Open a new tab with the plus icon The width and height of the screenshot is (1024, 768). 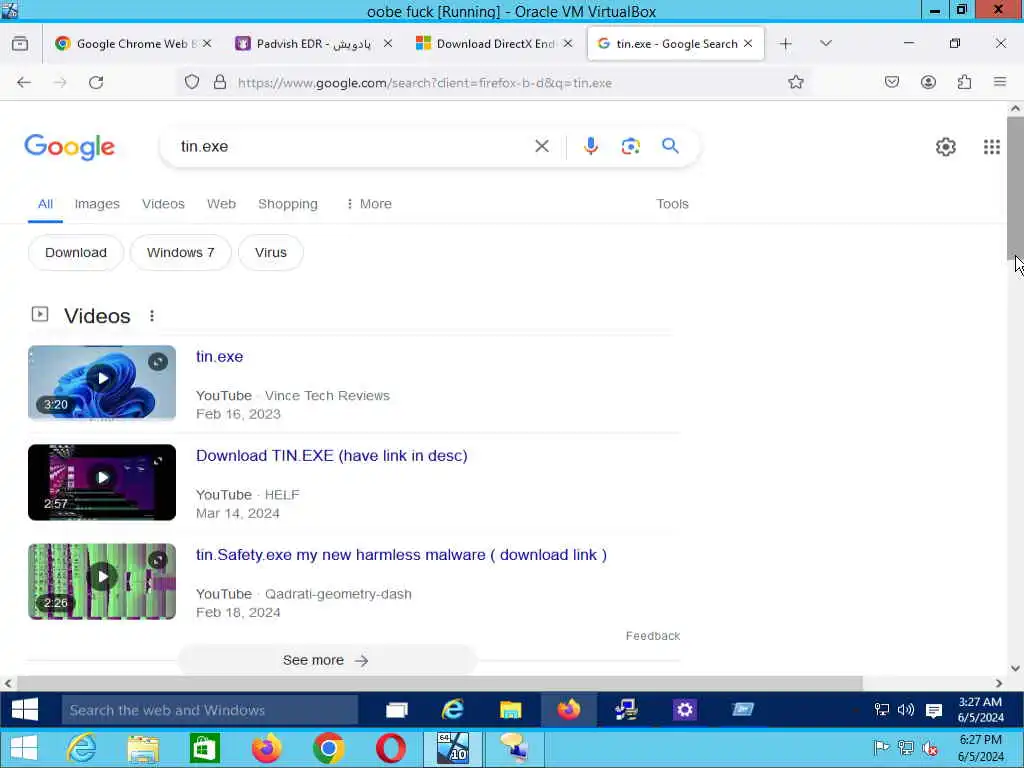786,44
